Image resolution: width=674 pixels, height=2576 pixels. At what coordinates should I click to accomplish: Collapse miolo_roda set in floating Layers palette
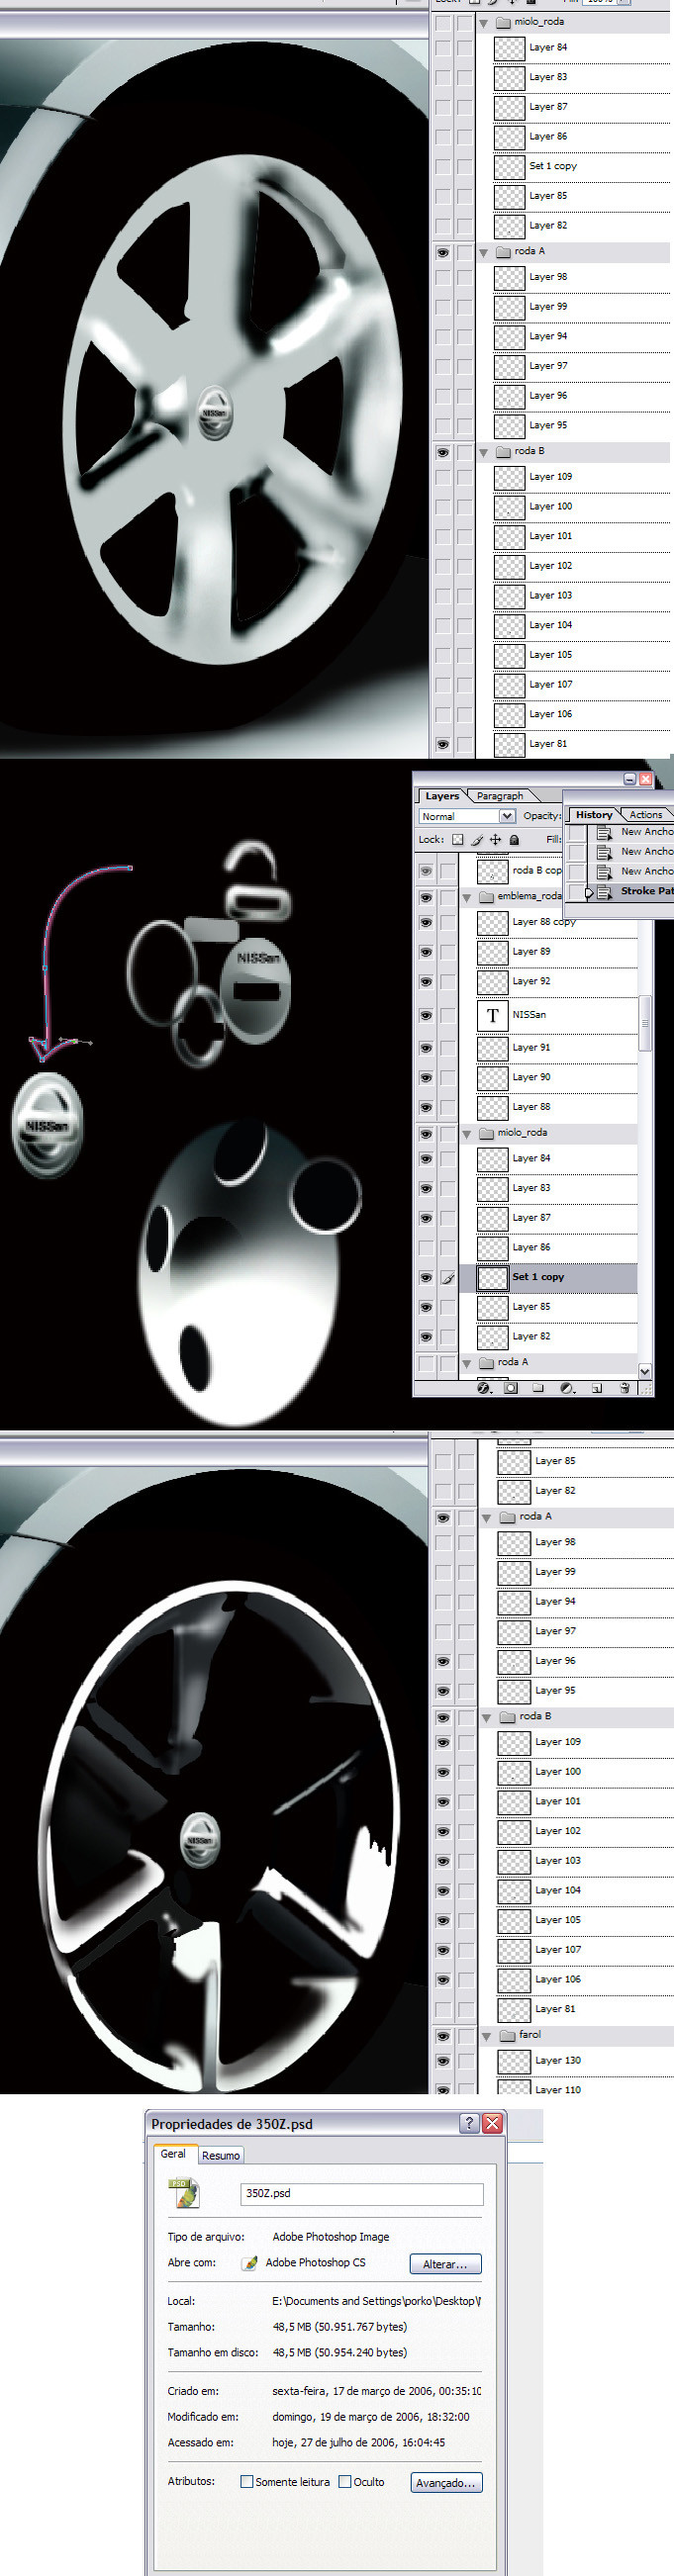(x=467, y=1134)
